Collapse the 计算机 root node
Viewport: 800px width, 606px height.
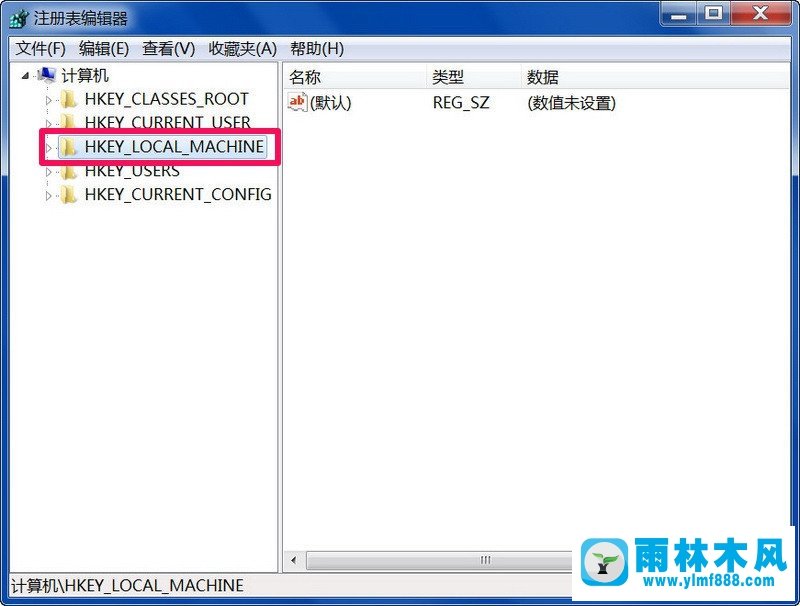coord(25,76)
